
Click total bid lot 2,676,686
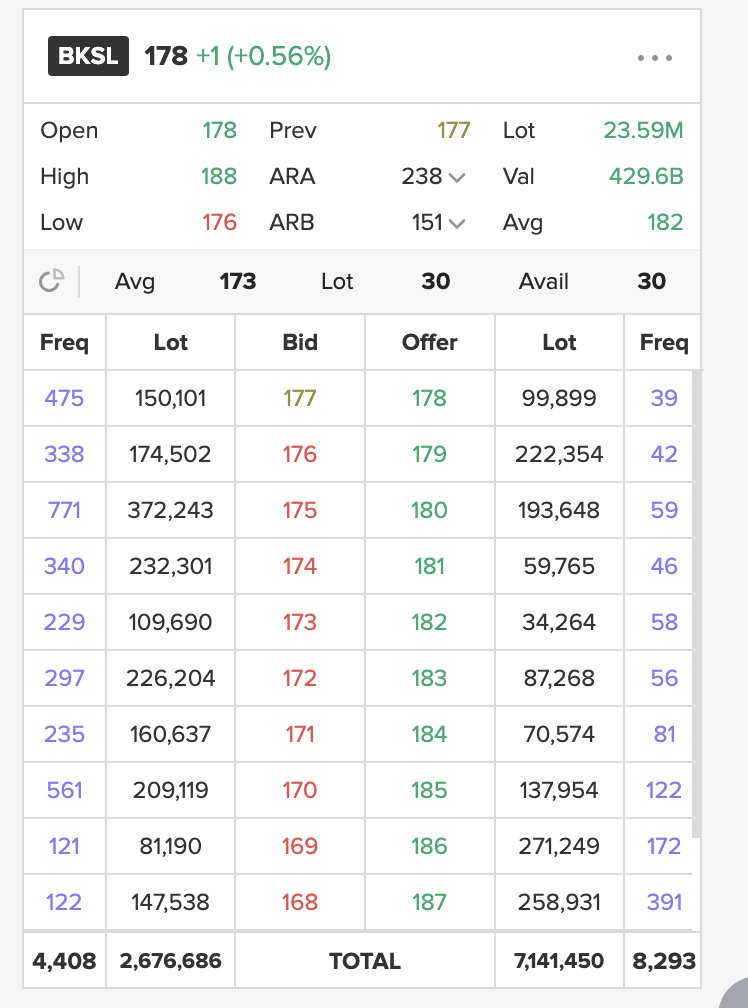(x=170, y=961)
